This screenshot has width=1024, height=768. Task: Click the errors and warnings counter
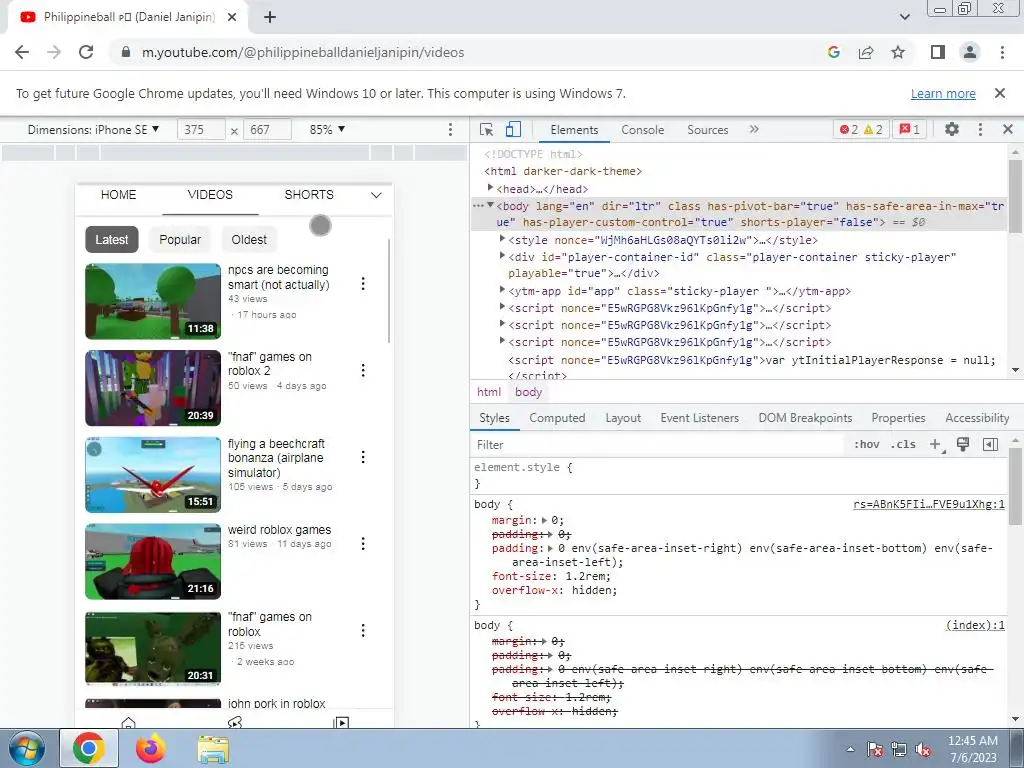(861, 129)
